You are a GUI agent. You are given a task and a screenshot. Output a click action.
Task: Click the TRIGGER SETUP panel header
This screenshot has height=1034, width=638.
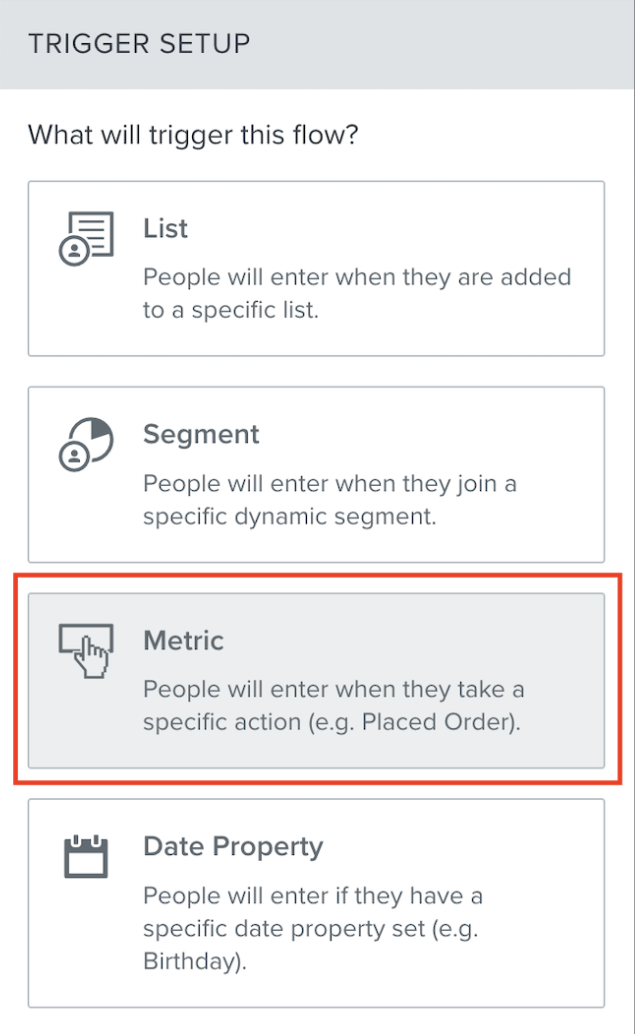317,44
